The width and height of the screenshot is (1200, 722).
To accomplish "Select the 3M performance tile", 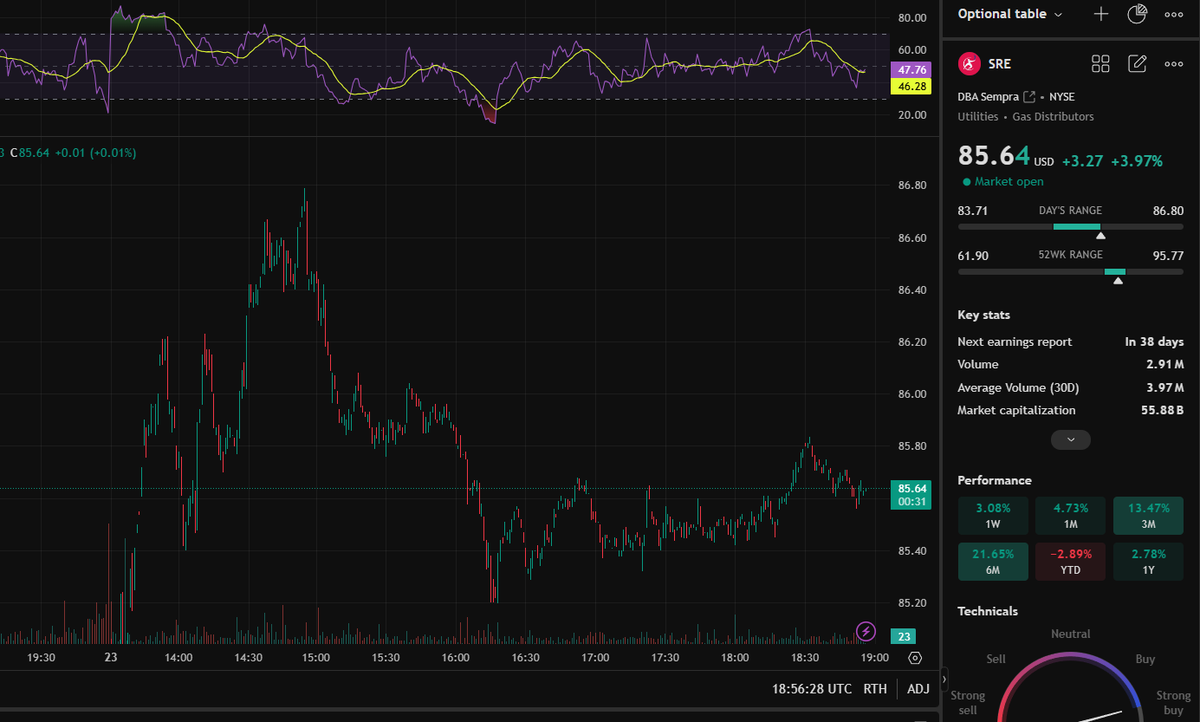I will pos(1148,515).
